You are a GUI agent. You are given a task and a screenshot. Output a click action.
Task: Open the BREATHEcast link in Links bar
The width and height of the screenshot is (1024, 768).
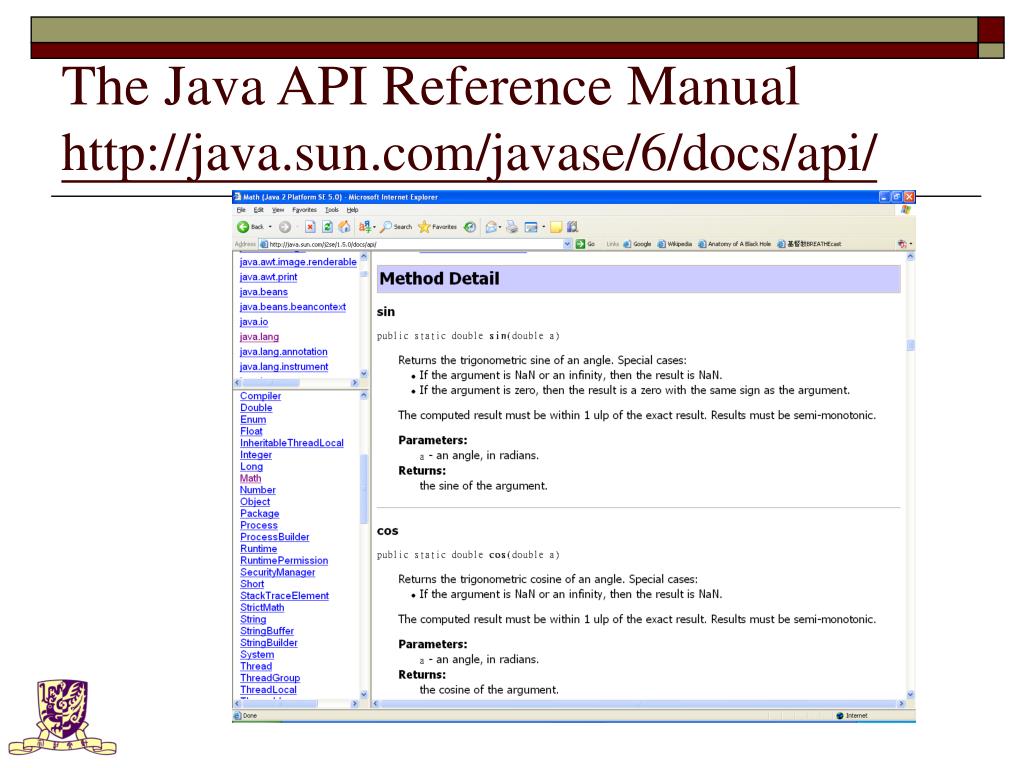pos(809,244)
